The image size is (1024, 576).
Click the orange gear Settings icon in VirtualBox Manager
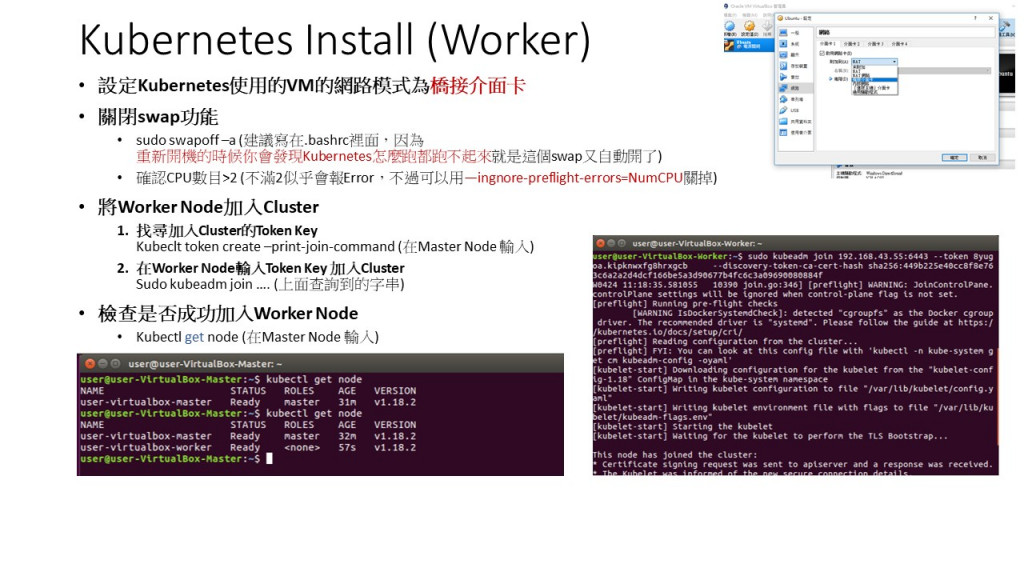tap(750, 26)
